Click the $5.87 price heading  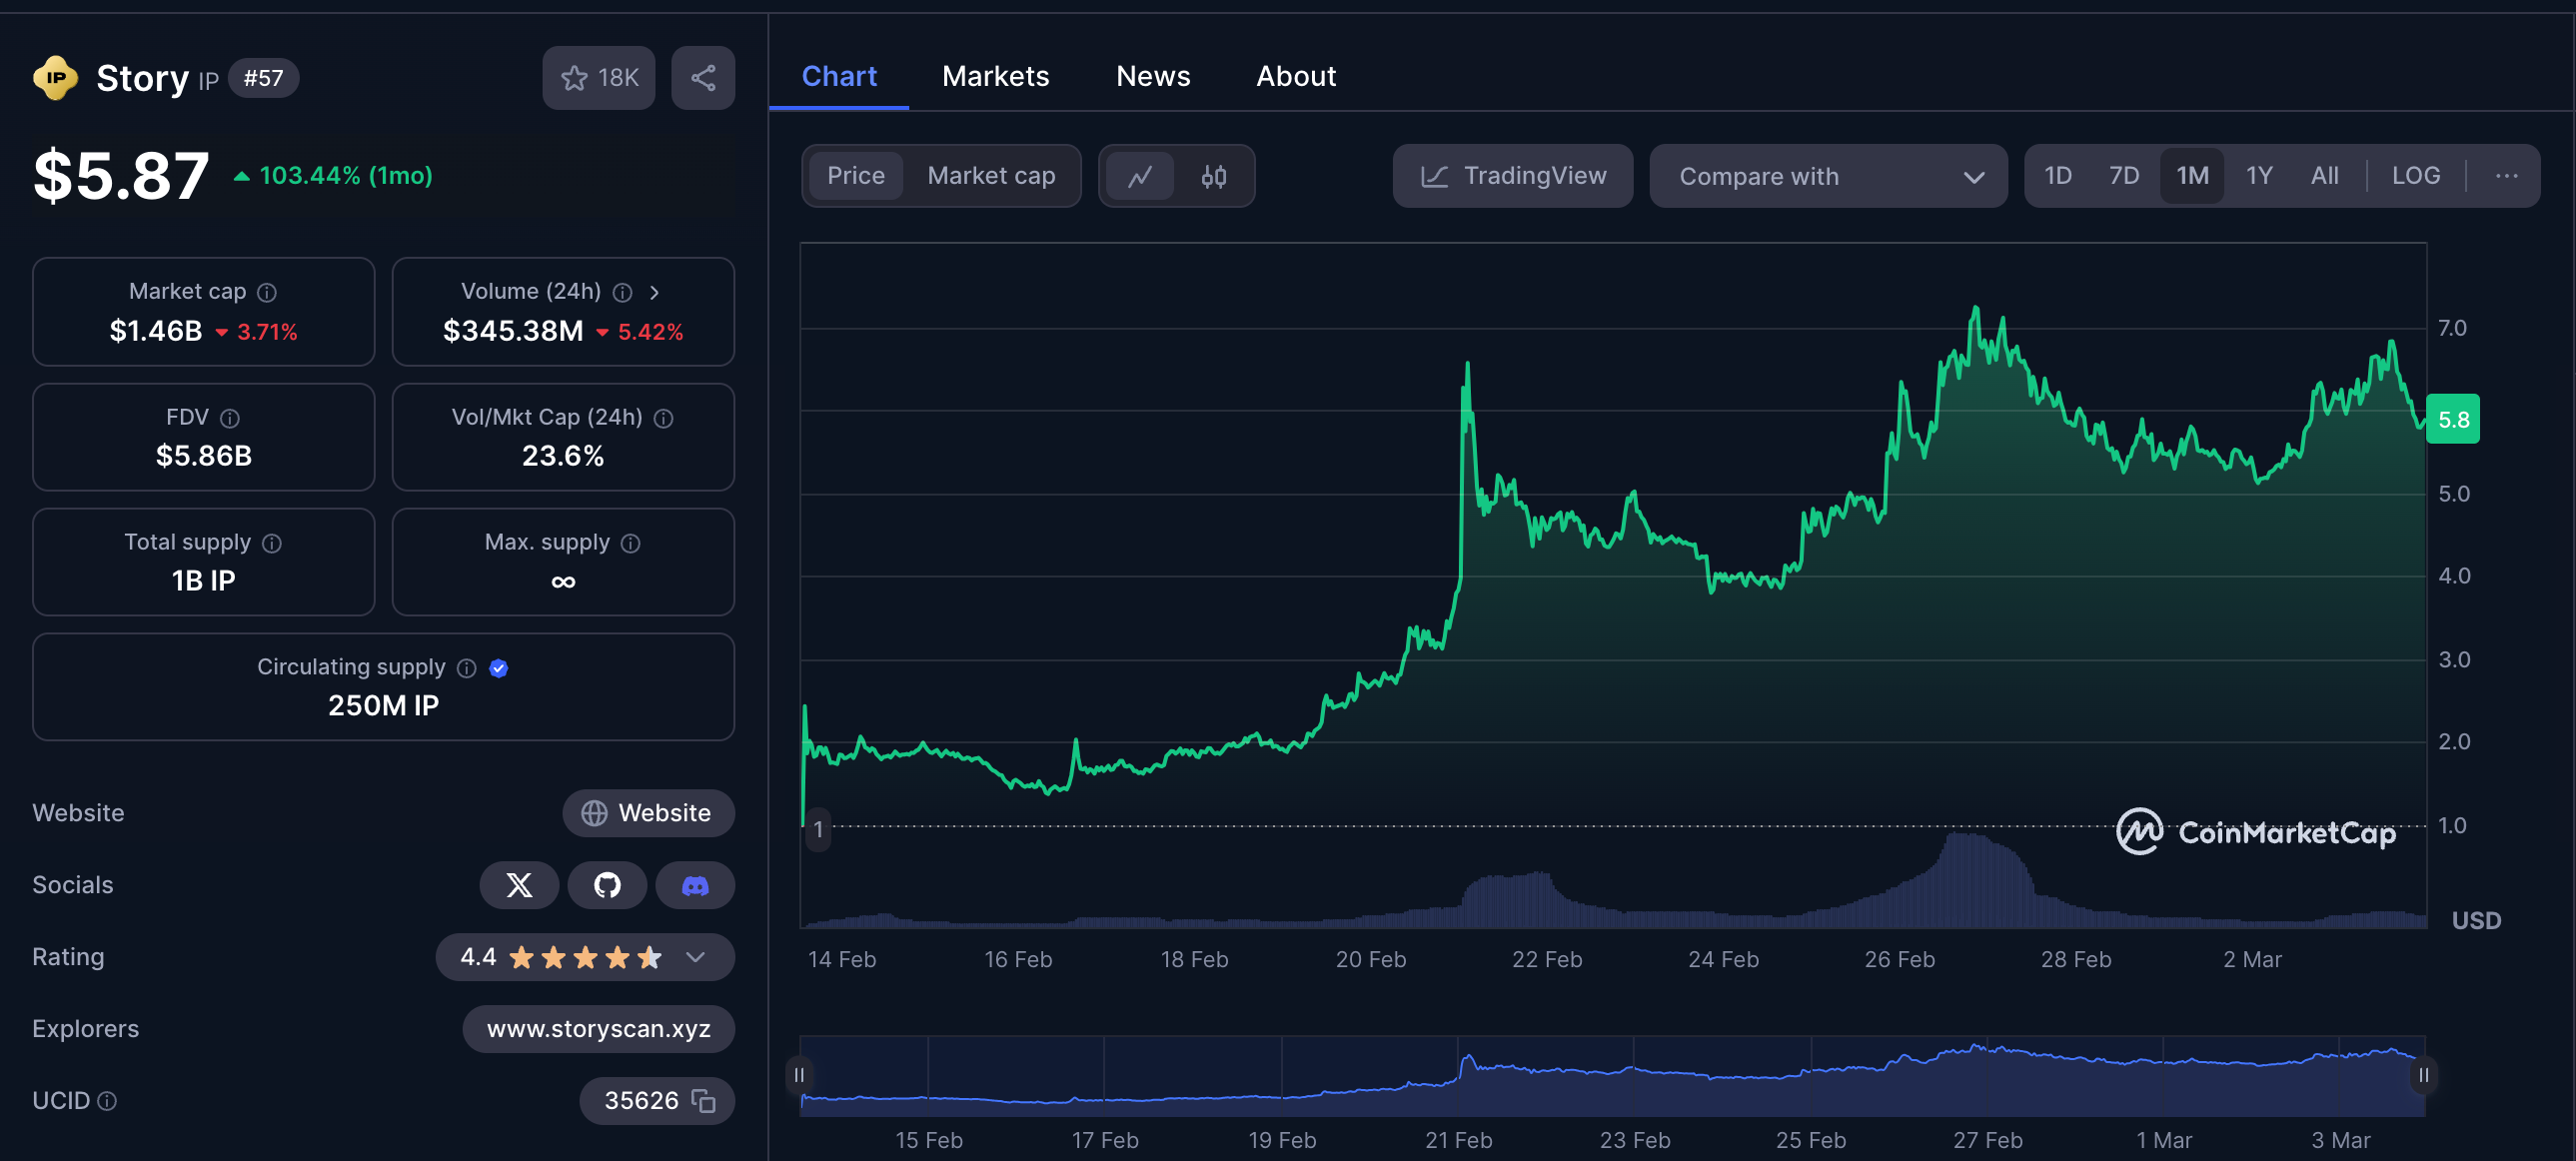(x=121, y=176)
